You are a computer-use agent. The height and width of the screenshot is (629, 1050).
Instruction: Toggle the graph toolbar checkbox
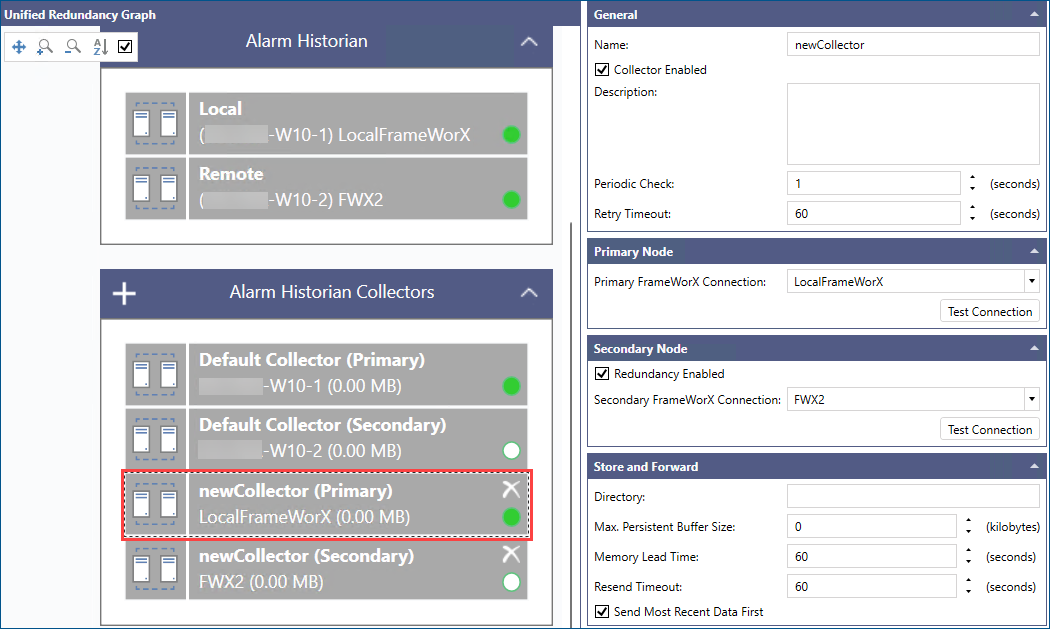[125, 46]
